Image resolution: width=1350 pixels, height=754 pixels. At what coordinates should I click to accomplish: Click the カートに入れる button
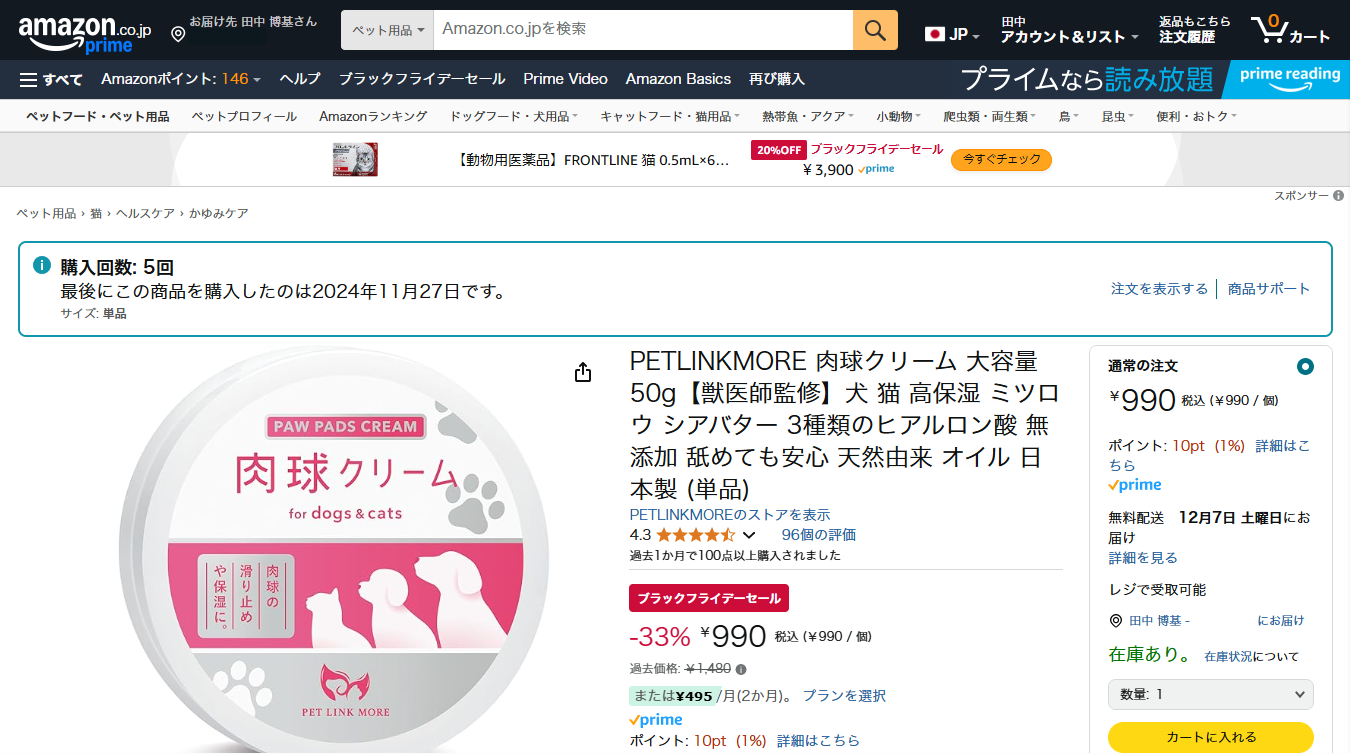(1210, 737)
